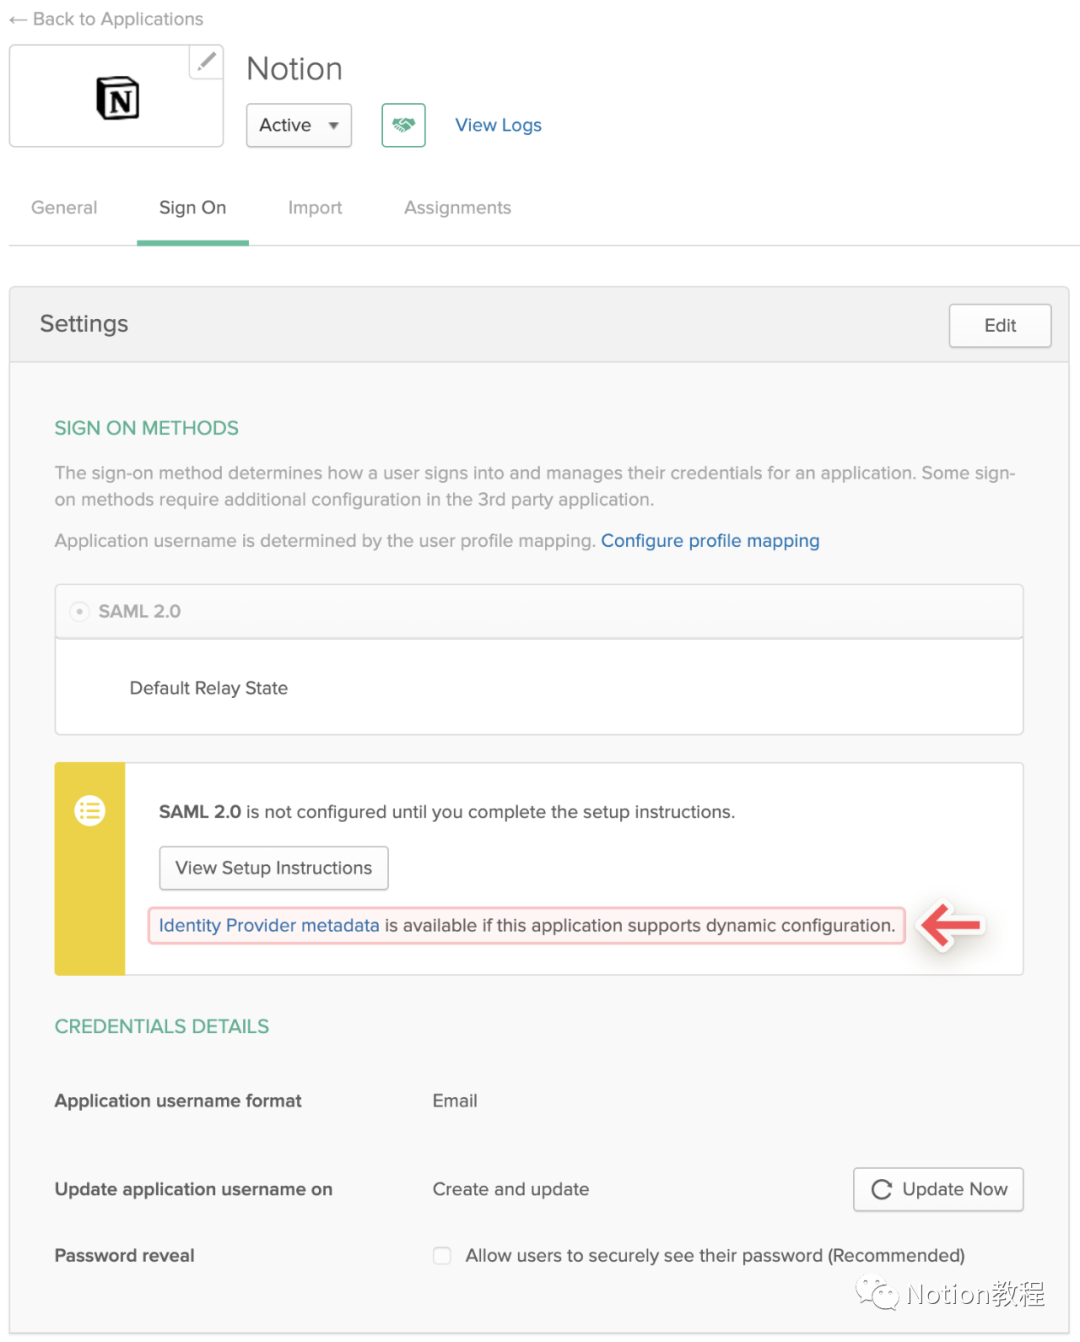Select the Sign On tab
This screenshot has height=1342, width=1080.
tap(192, 208)
